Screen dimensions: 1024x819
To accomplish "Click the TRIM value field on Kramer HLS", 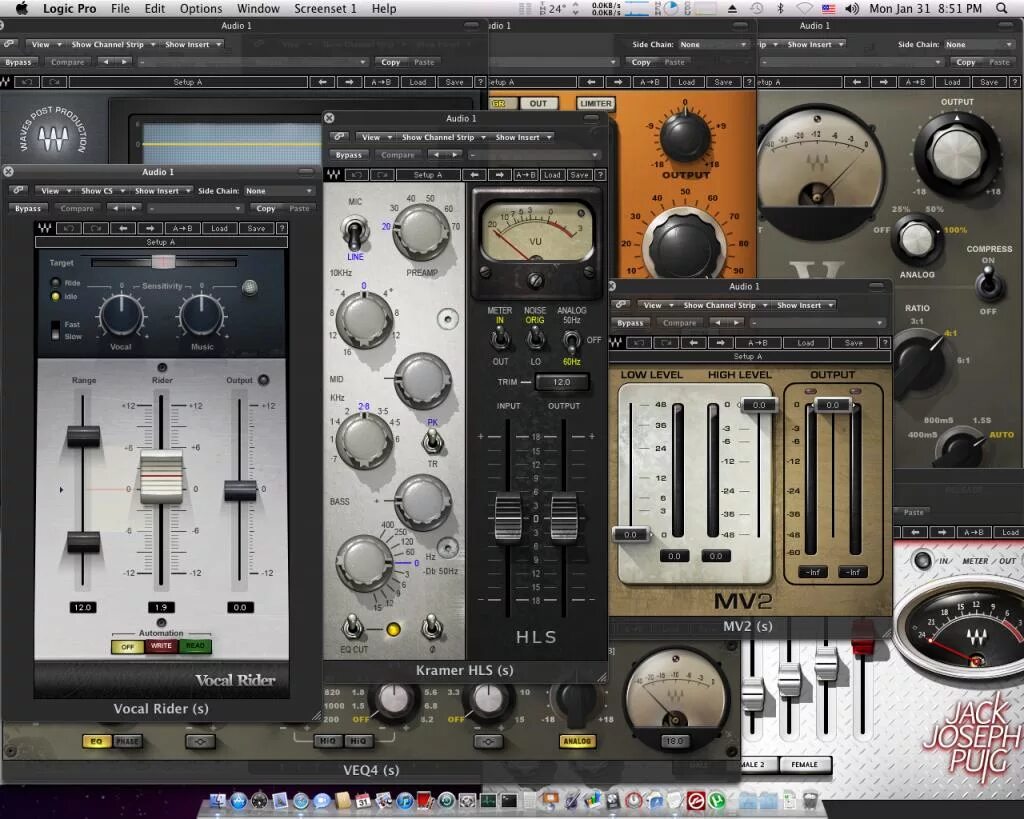I will (x=562, y=382).
